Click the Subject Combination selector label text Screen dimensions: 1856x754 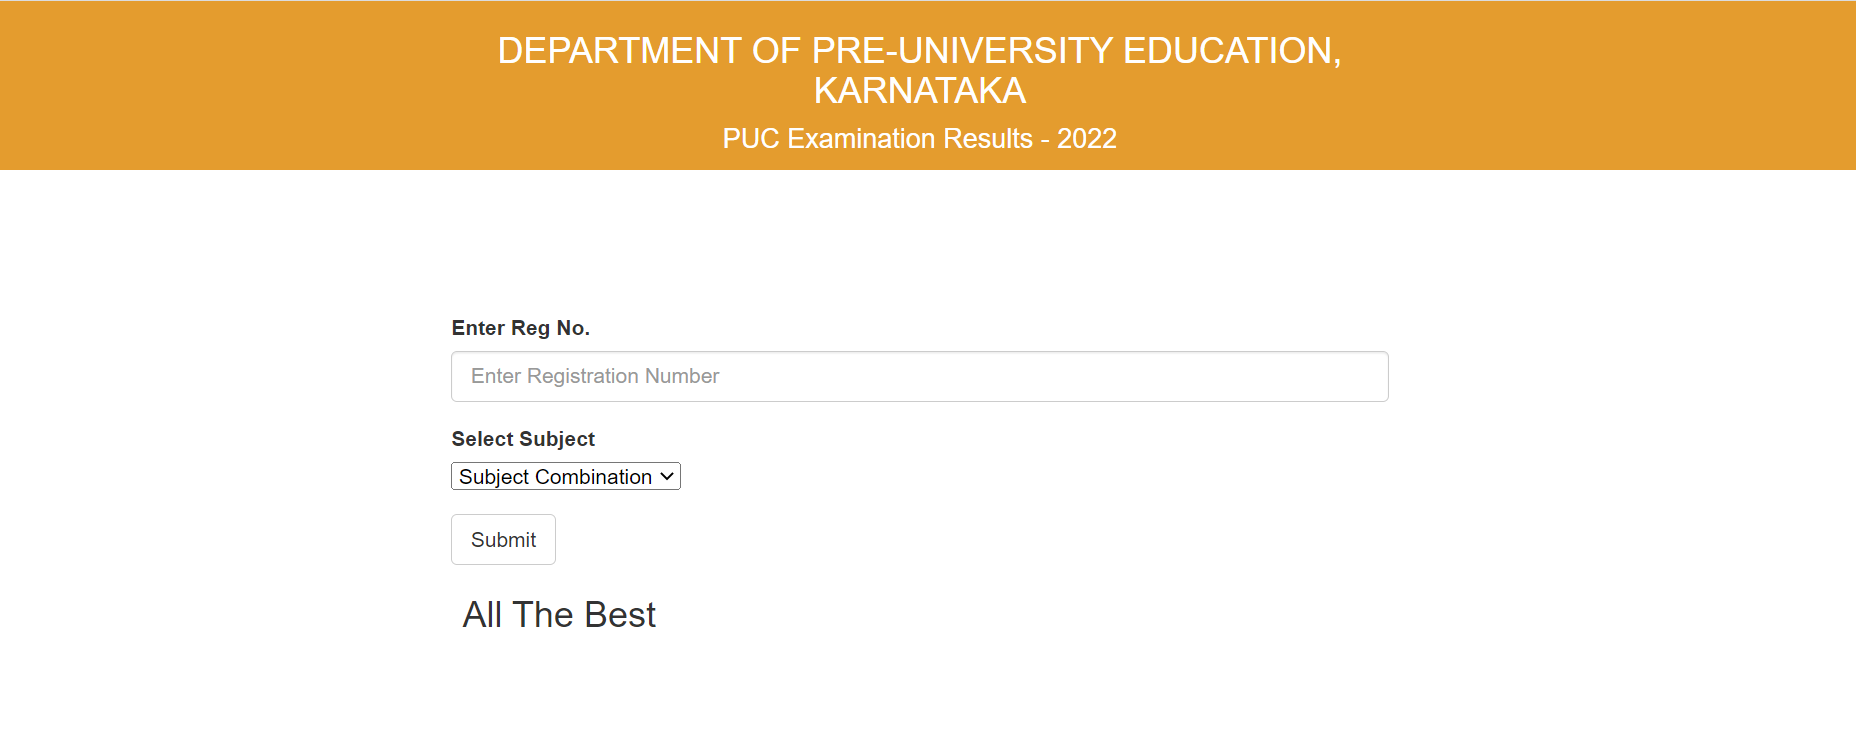click(x=556, y=476)
